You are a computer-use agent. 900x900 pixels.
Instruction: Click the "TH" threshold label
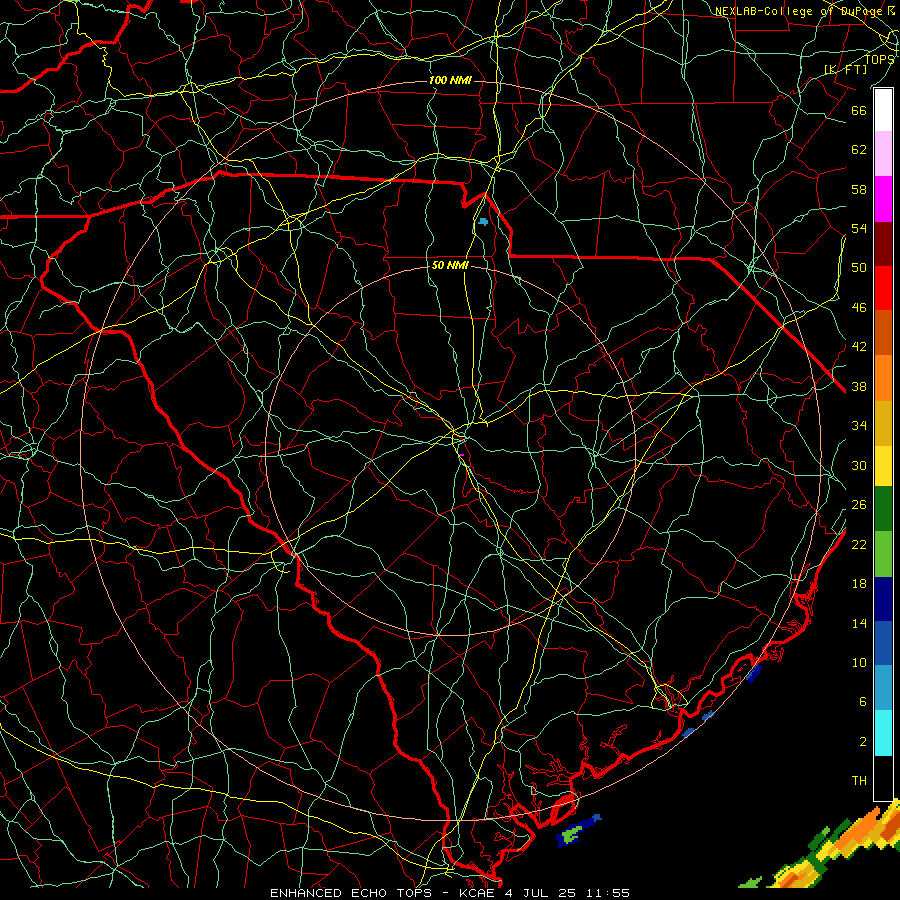tap(859, 781)
